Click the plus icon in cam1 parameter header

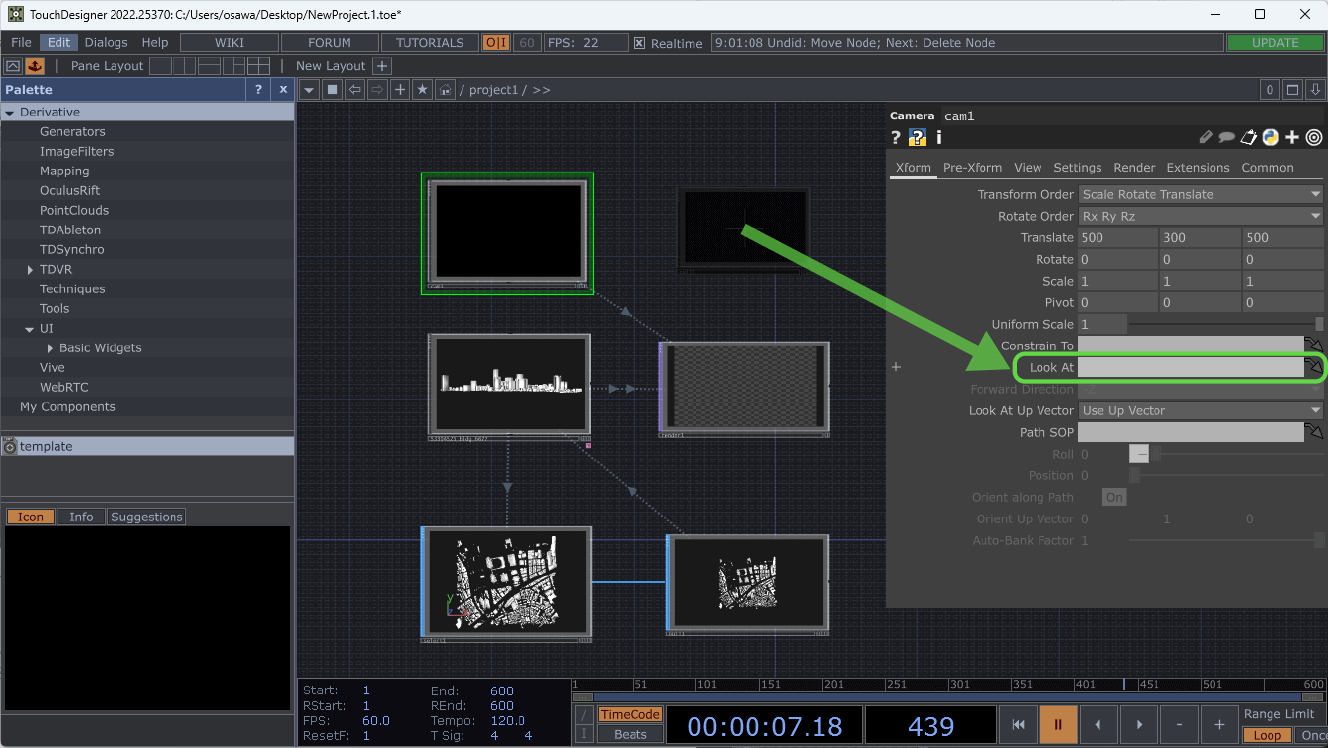(x=1292, y=138)
